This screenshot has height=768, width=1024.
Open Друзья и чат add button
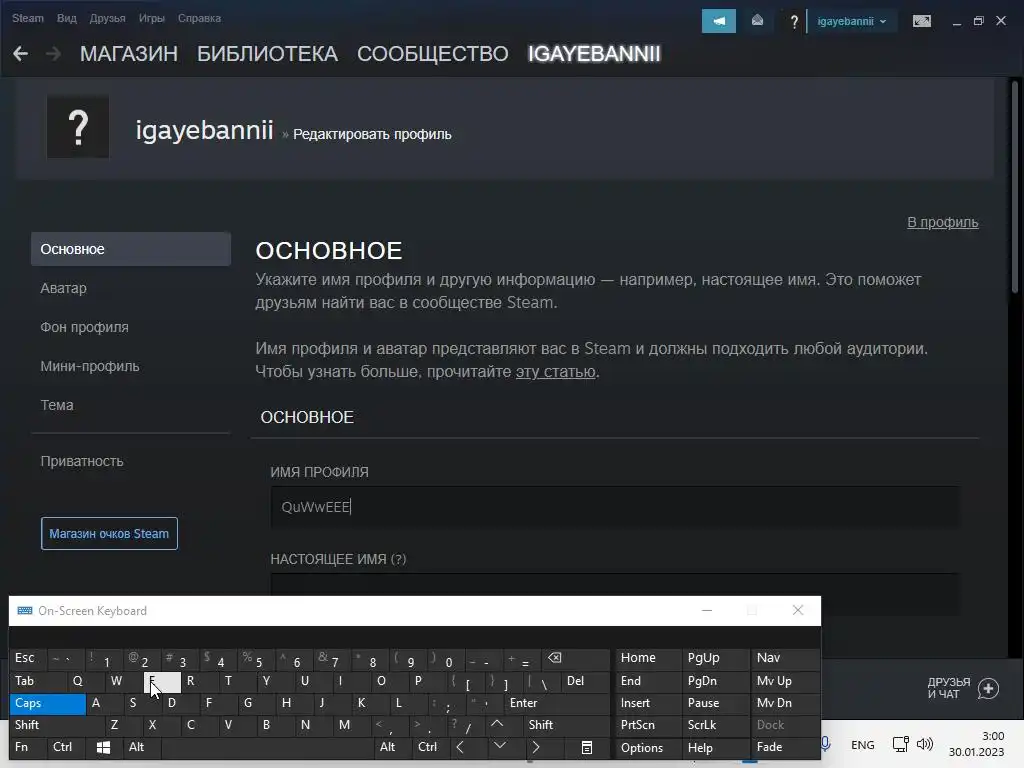(x=988, y=688)
